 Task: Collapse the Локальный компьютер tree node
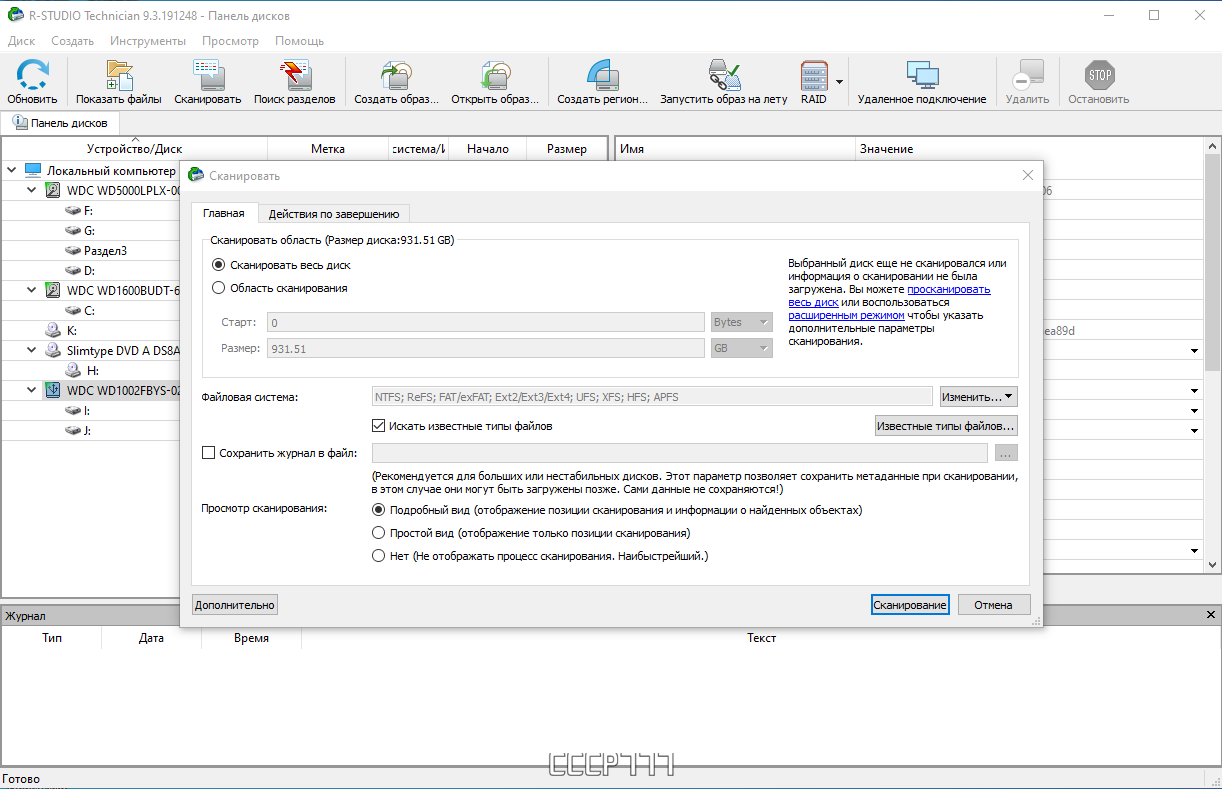pyautogui.click(x=12, y=170)
